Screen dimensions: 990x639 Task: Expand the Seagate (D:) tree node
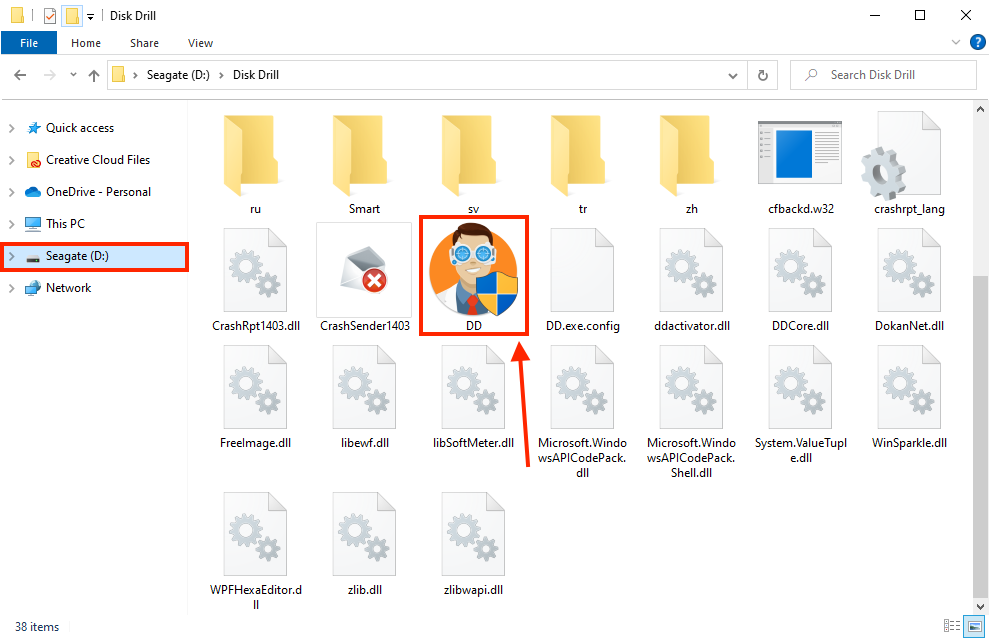[x=11, y=256]
